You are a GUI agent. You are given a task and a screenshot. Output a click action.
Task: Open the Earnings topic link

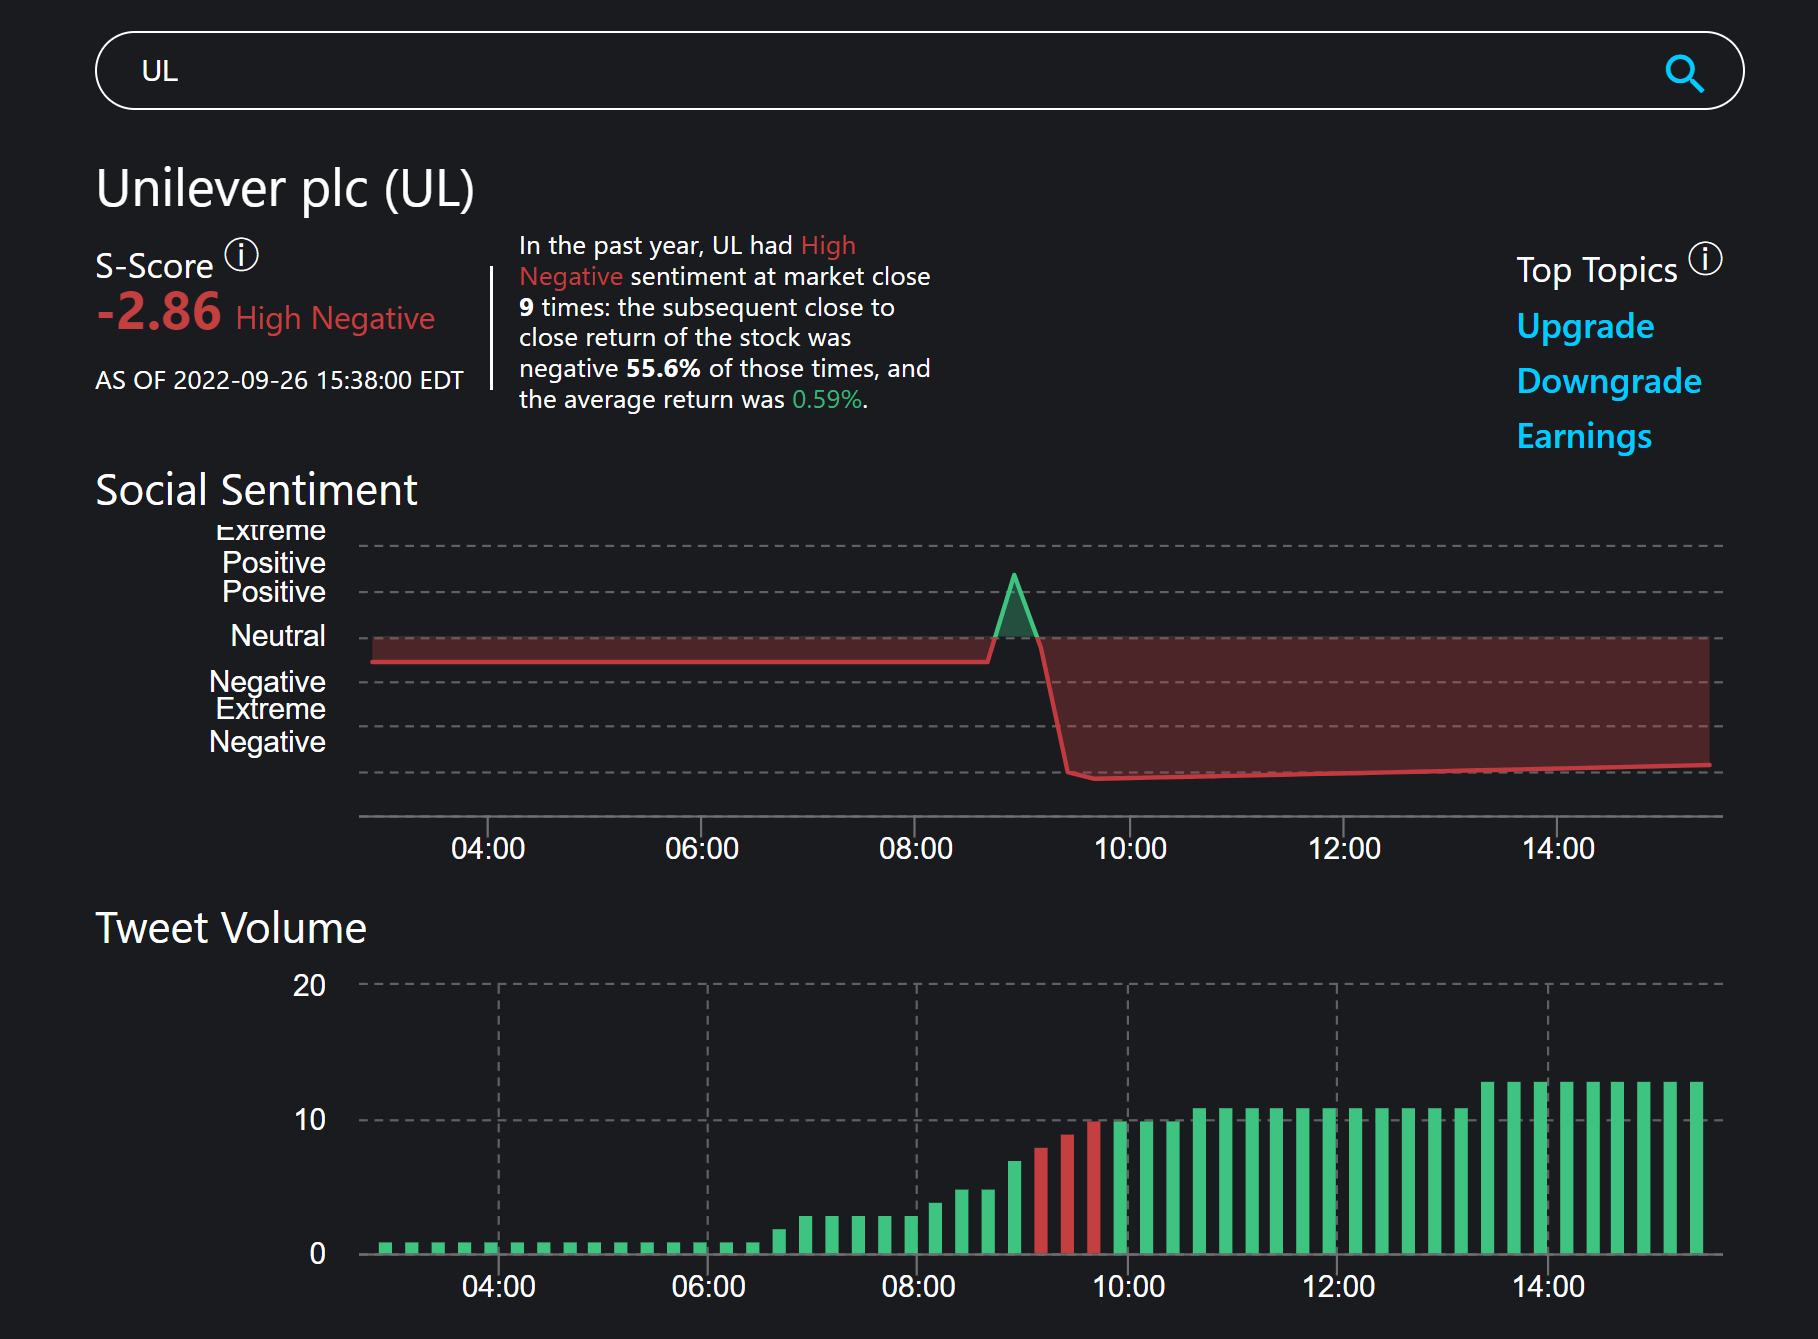[x=1584, y=437]
